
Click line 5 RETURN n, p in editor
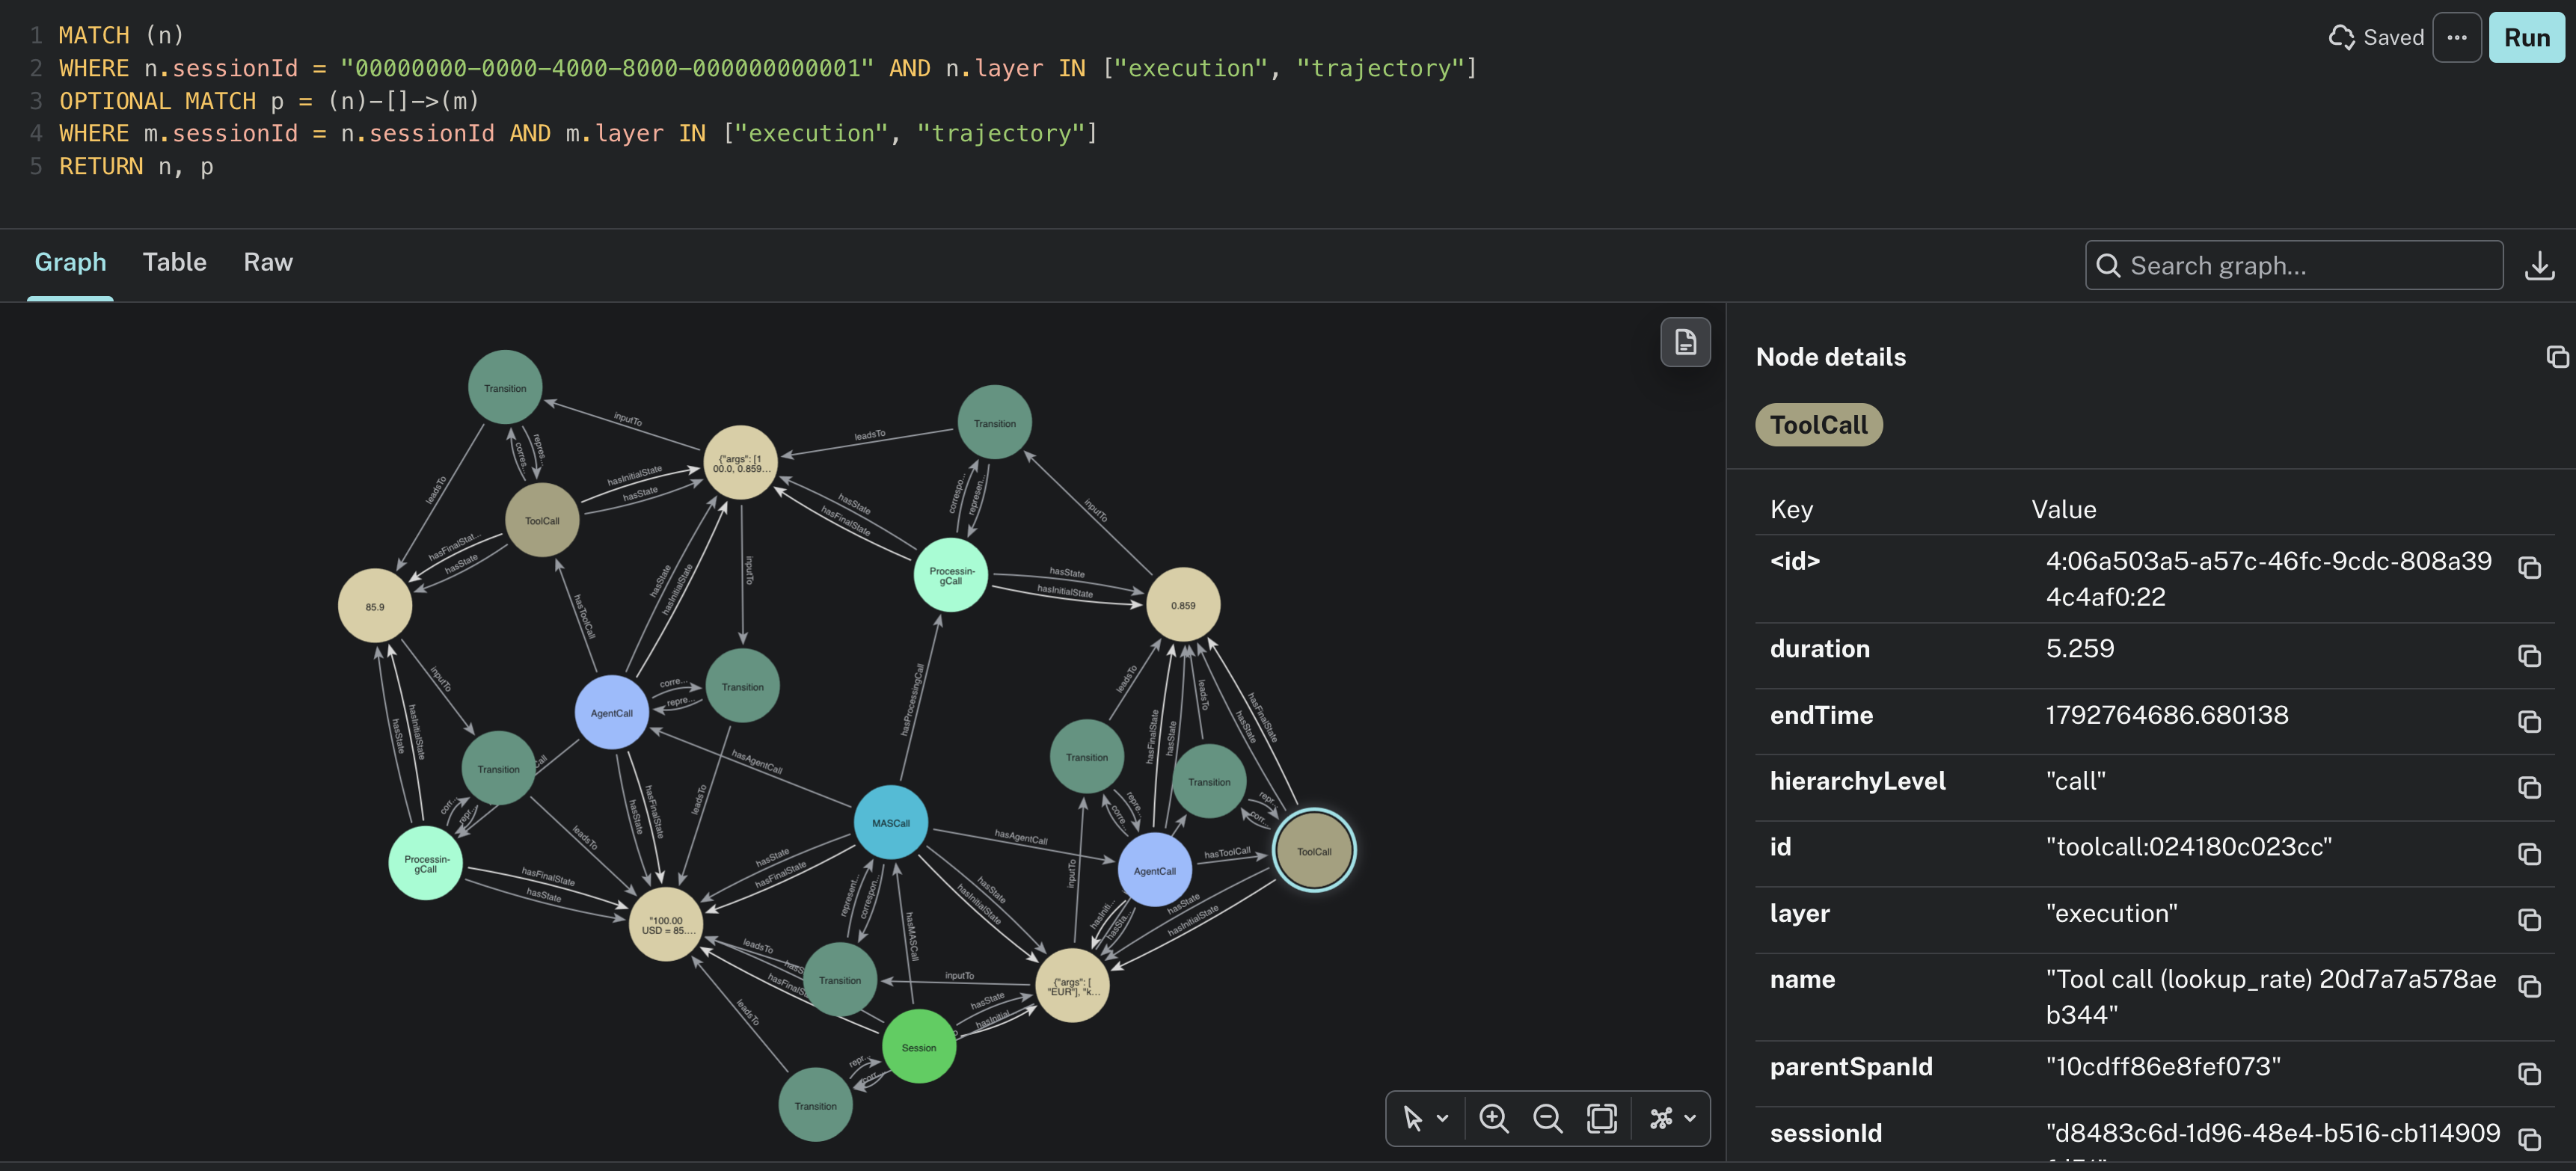(x=136, y=166)
